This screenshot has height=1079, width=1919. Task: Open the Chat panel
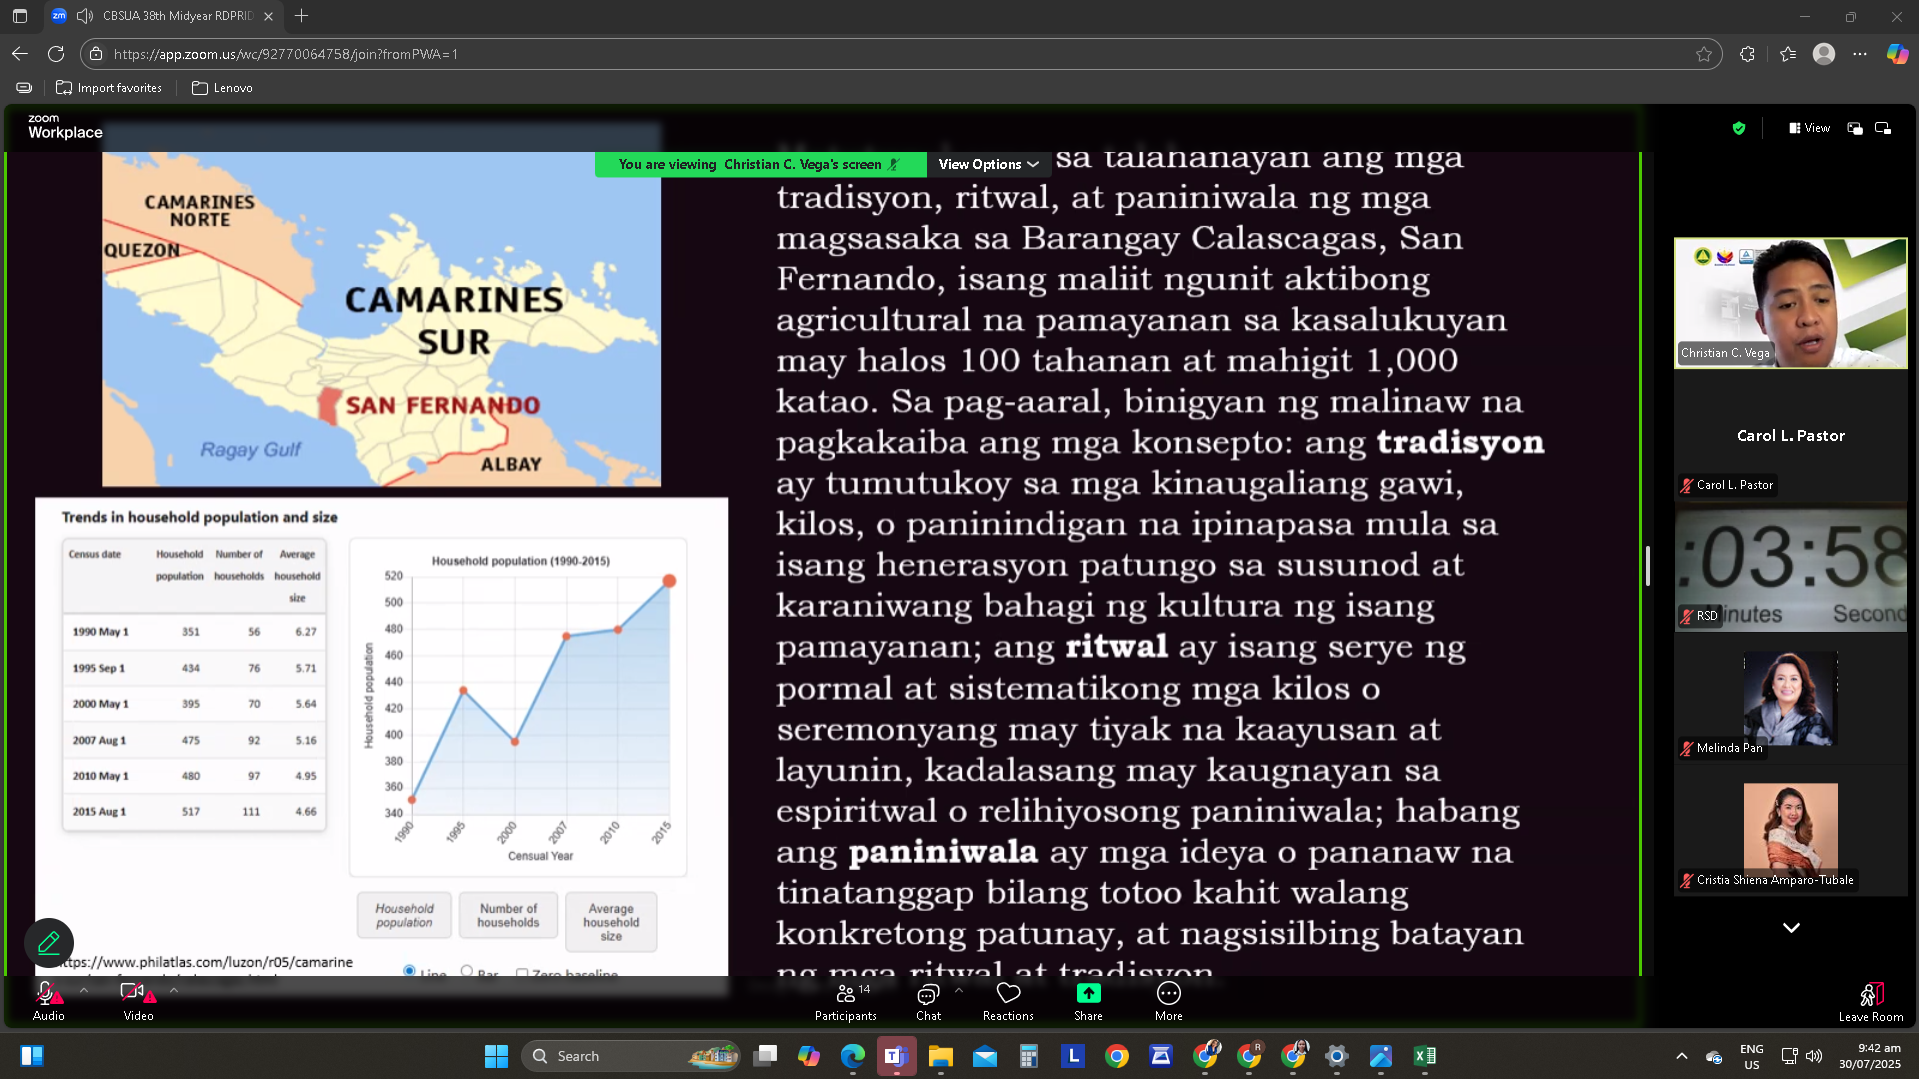point(928,1001)
